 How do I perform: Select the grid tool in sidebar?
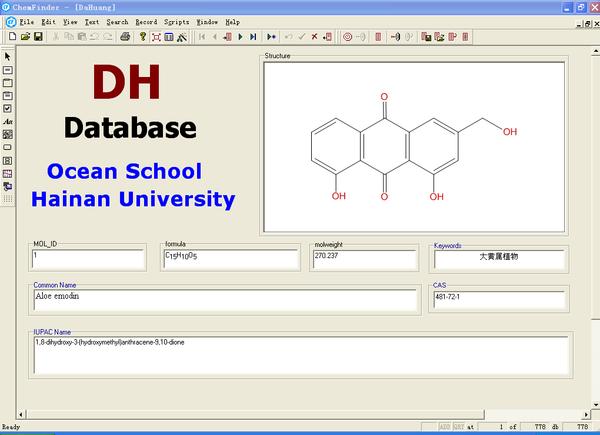pyautogui.click(x=8, y=174)
